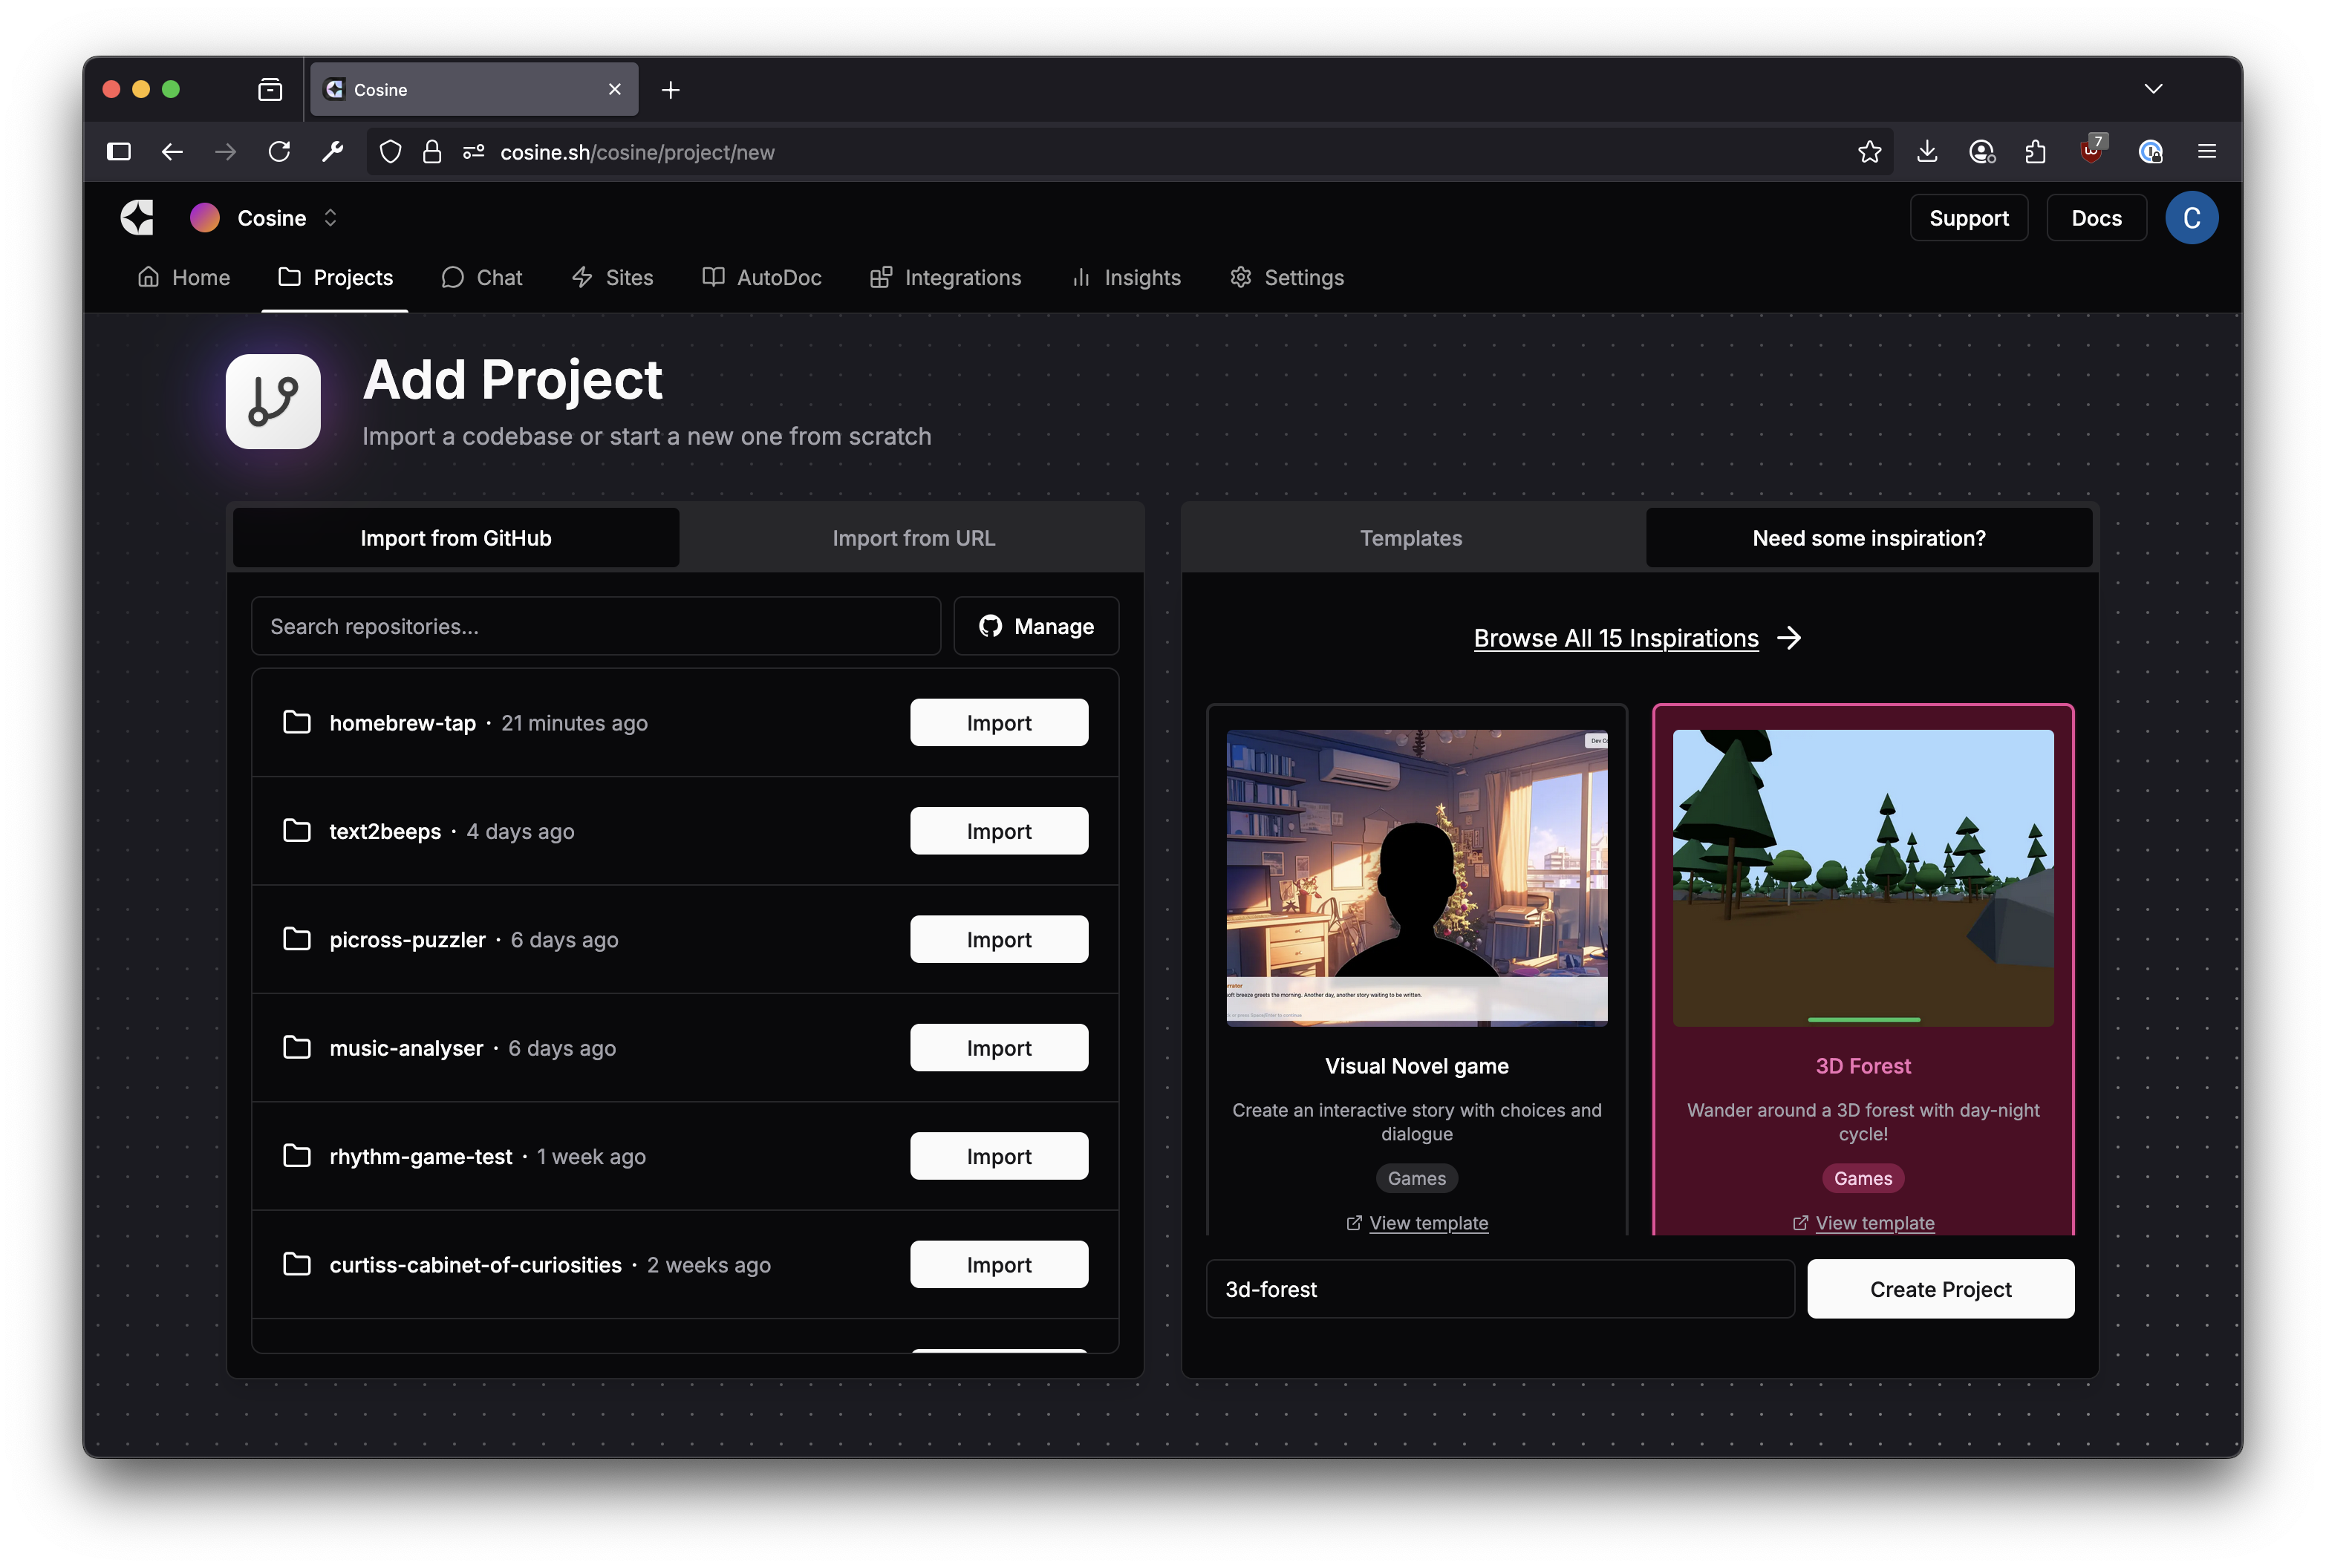Switch to the Templates tab
Screen dimensions: 2326x1568
1410,538
